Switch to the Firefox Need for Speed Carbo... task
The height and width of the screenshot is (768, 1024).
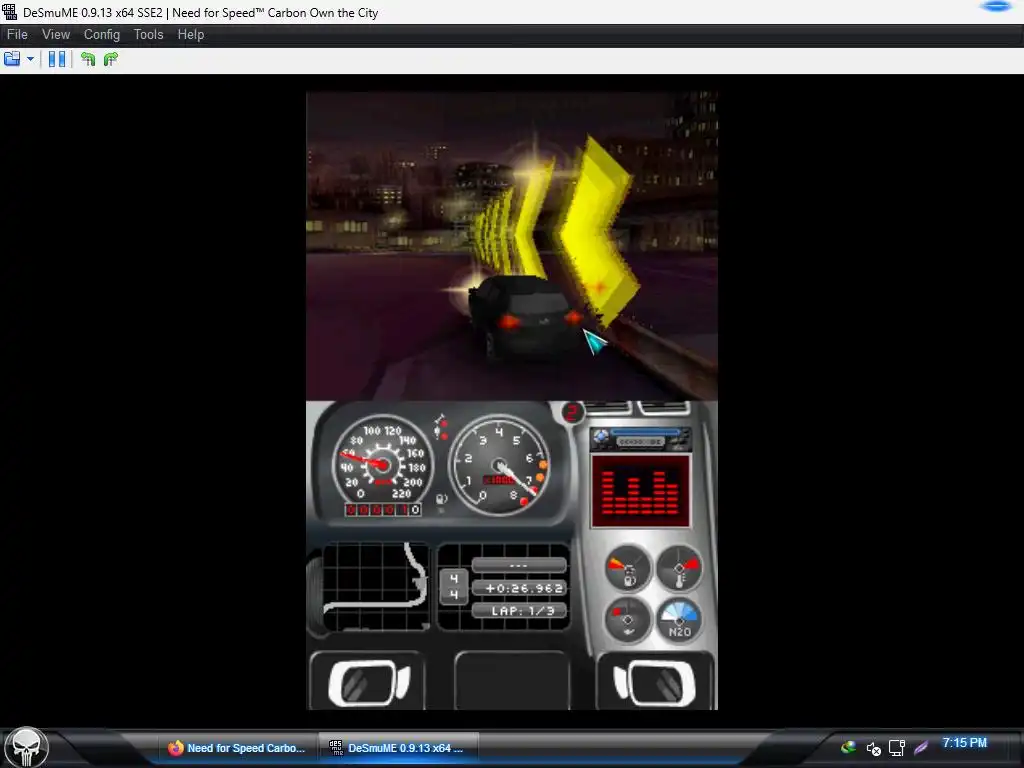point(237,748)
